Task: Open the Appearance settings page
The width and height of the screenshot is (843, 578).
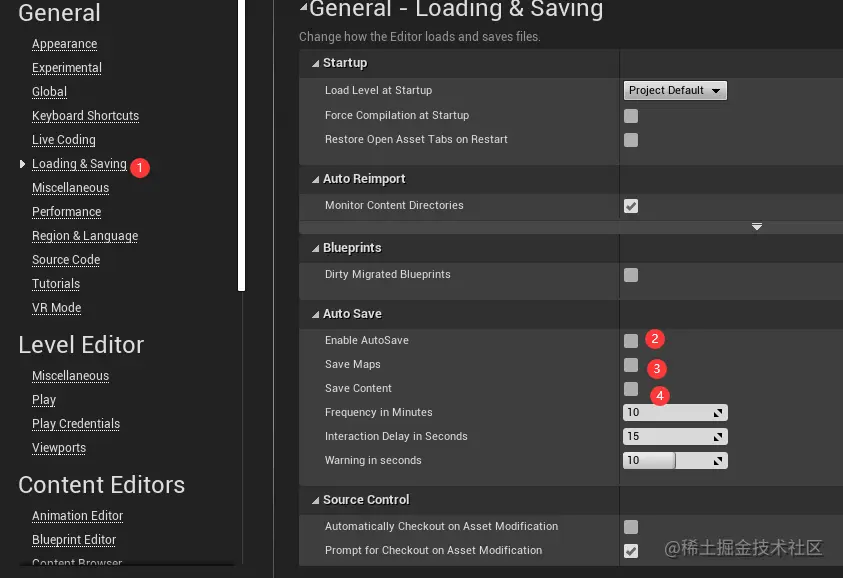Action: 65,44
